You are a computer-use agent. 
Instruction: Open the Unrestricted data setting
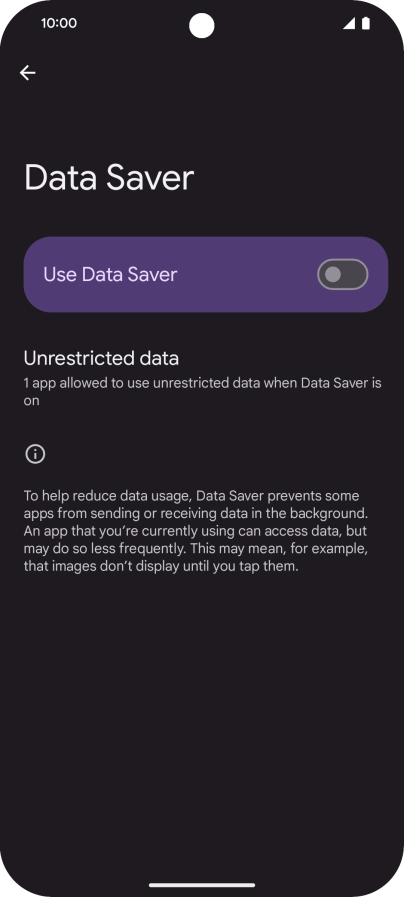pos(202,378)
